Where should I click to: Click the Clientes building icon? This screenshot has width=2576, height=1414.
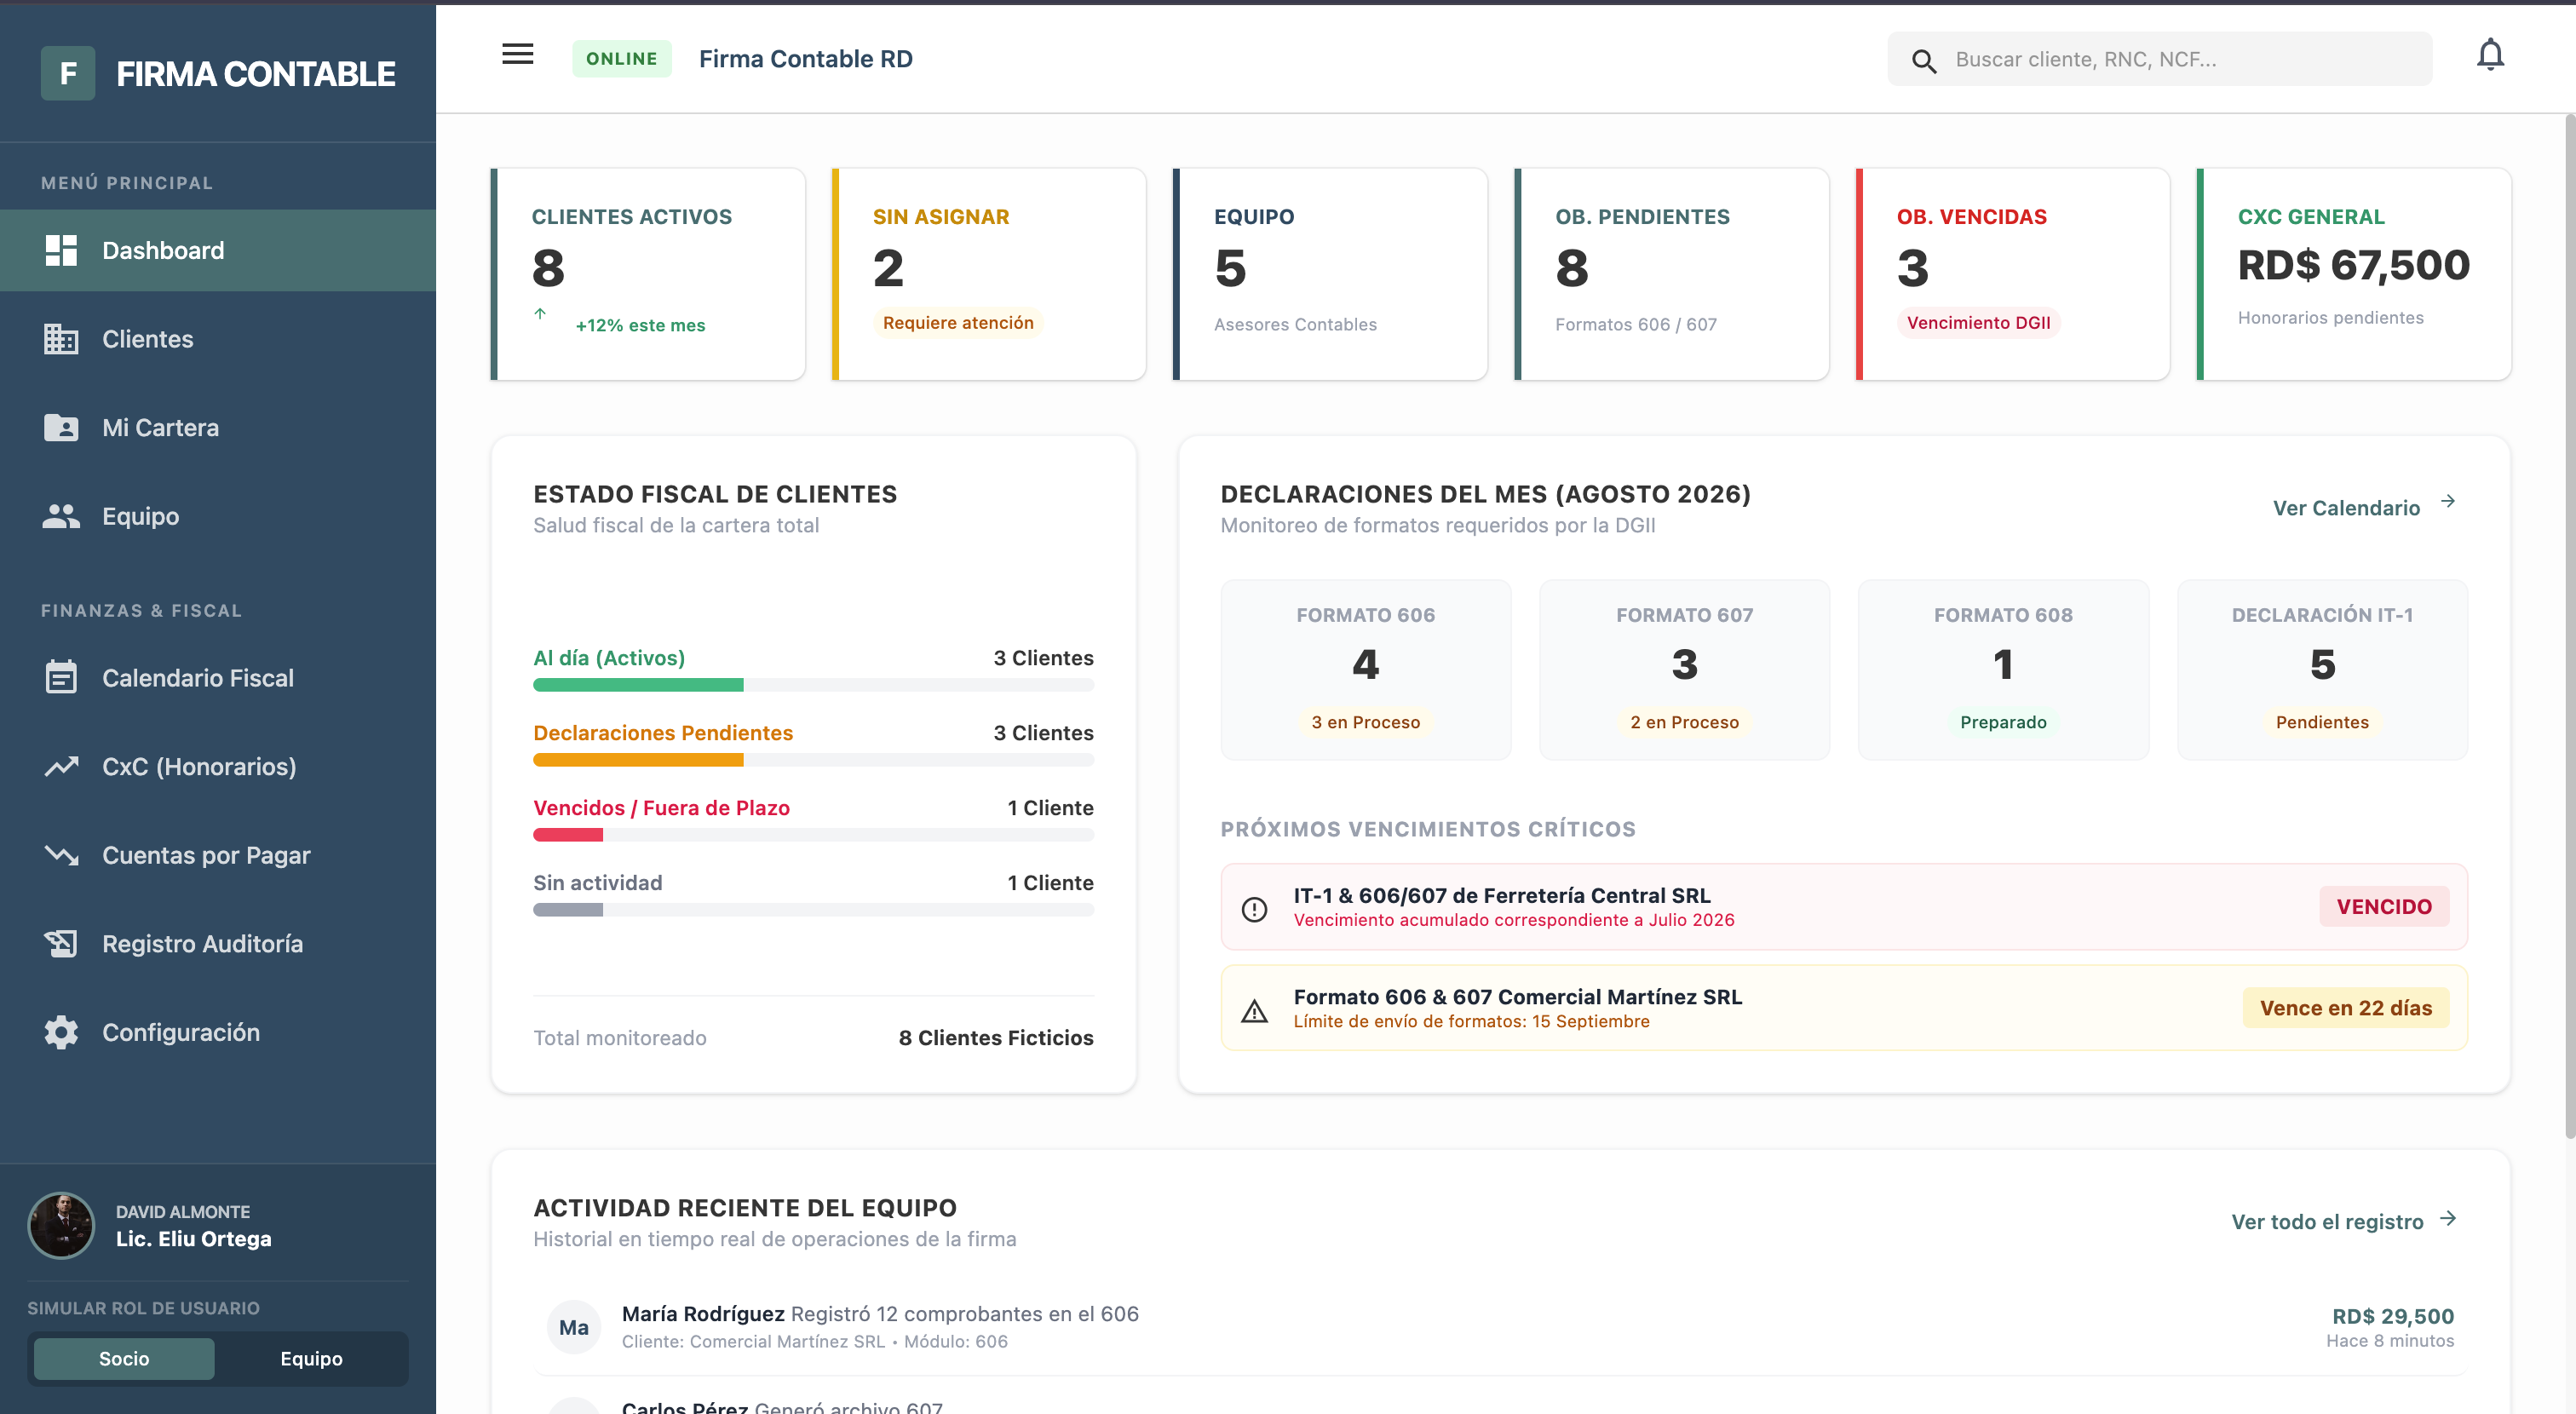pyautogui.click(x=61, y=339)
